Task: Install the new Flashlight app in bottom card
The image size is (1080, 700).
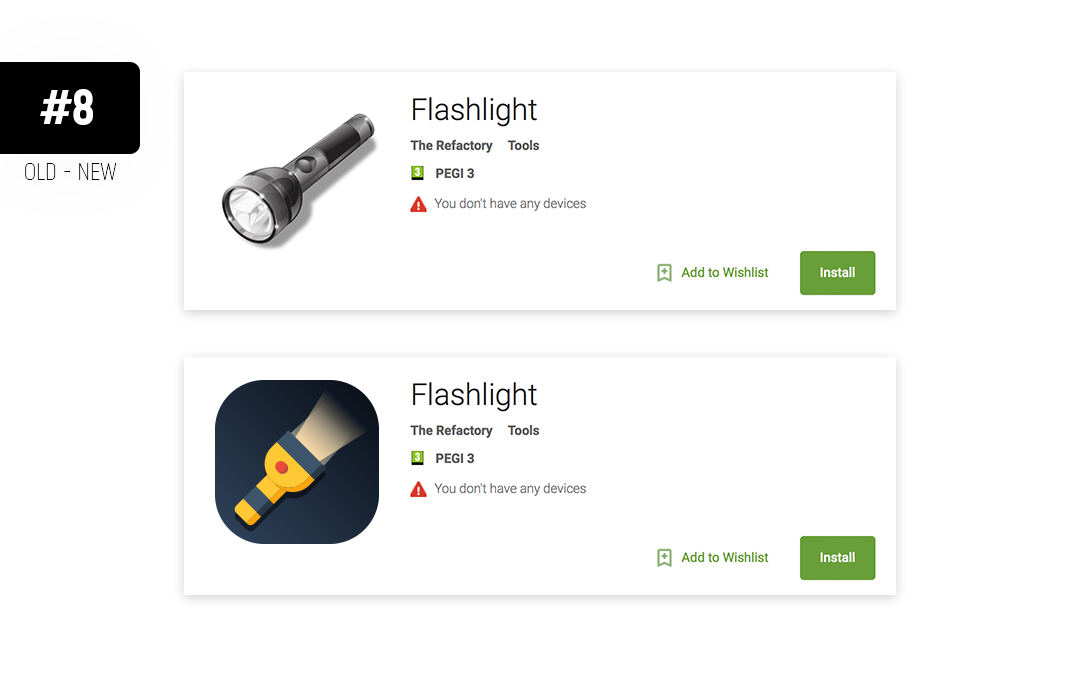Action: (x=838, y=557)
